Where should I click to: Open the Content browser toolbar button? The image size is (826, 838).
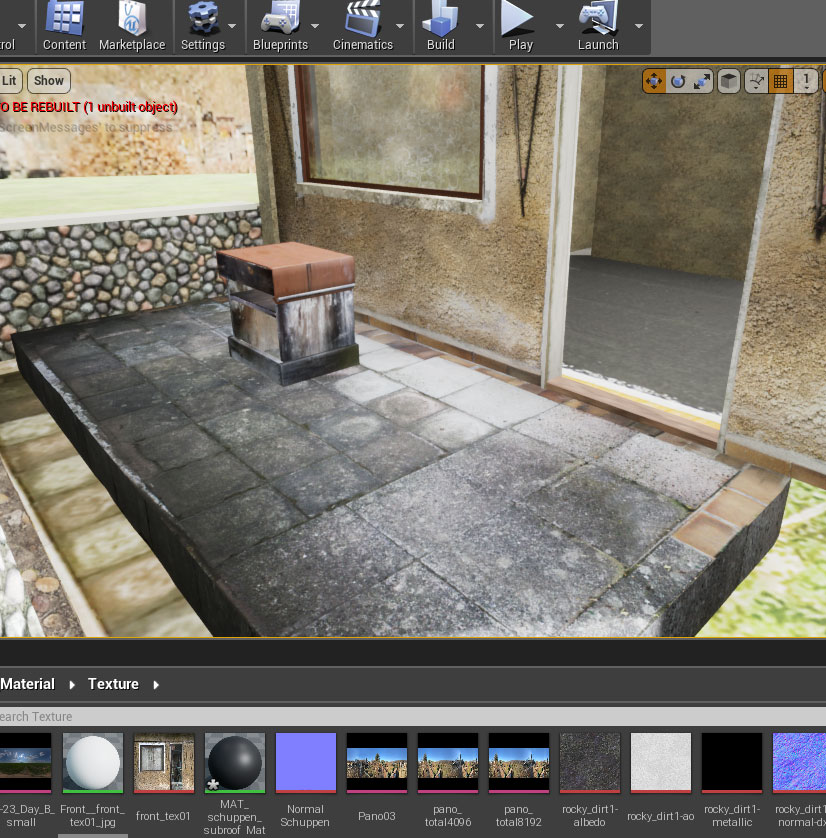pyautogui.click(x=64, y=26)
